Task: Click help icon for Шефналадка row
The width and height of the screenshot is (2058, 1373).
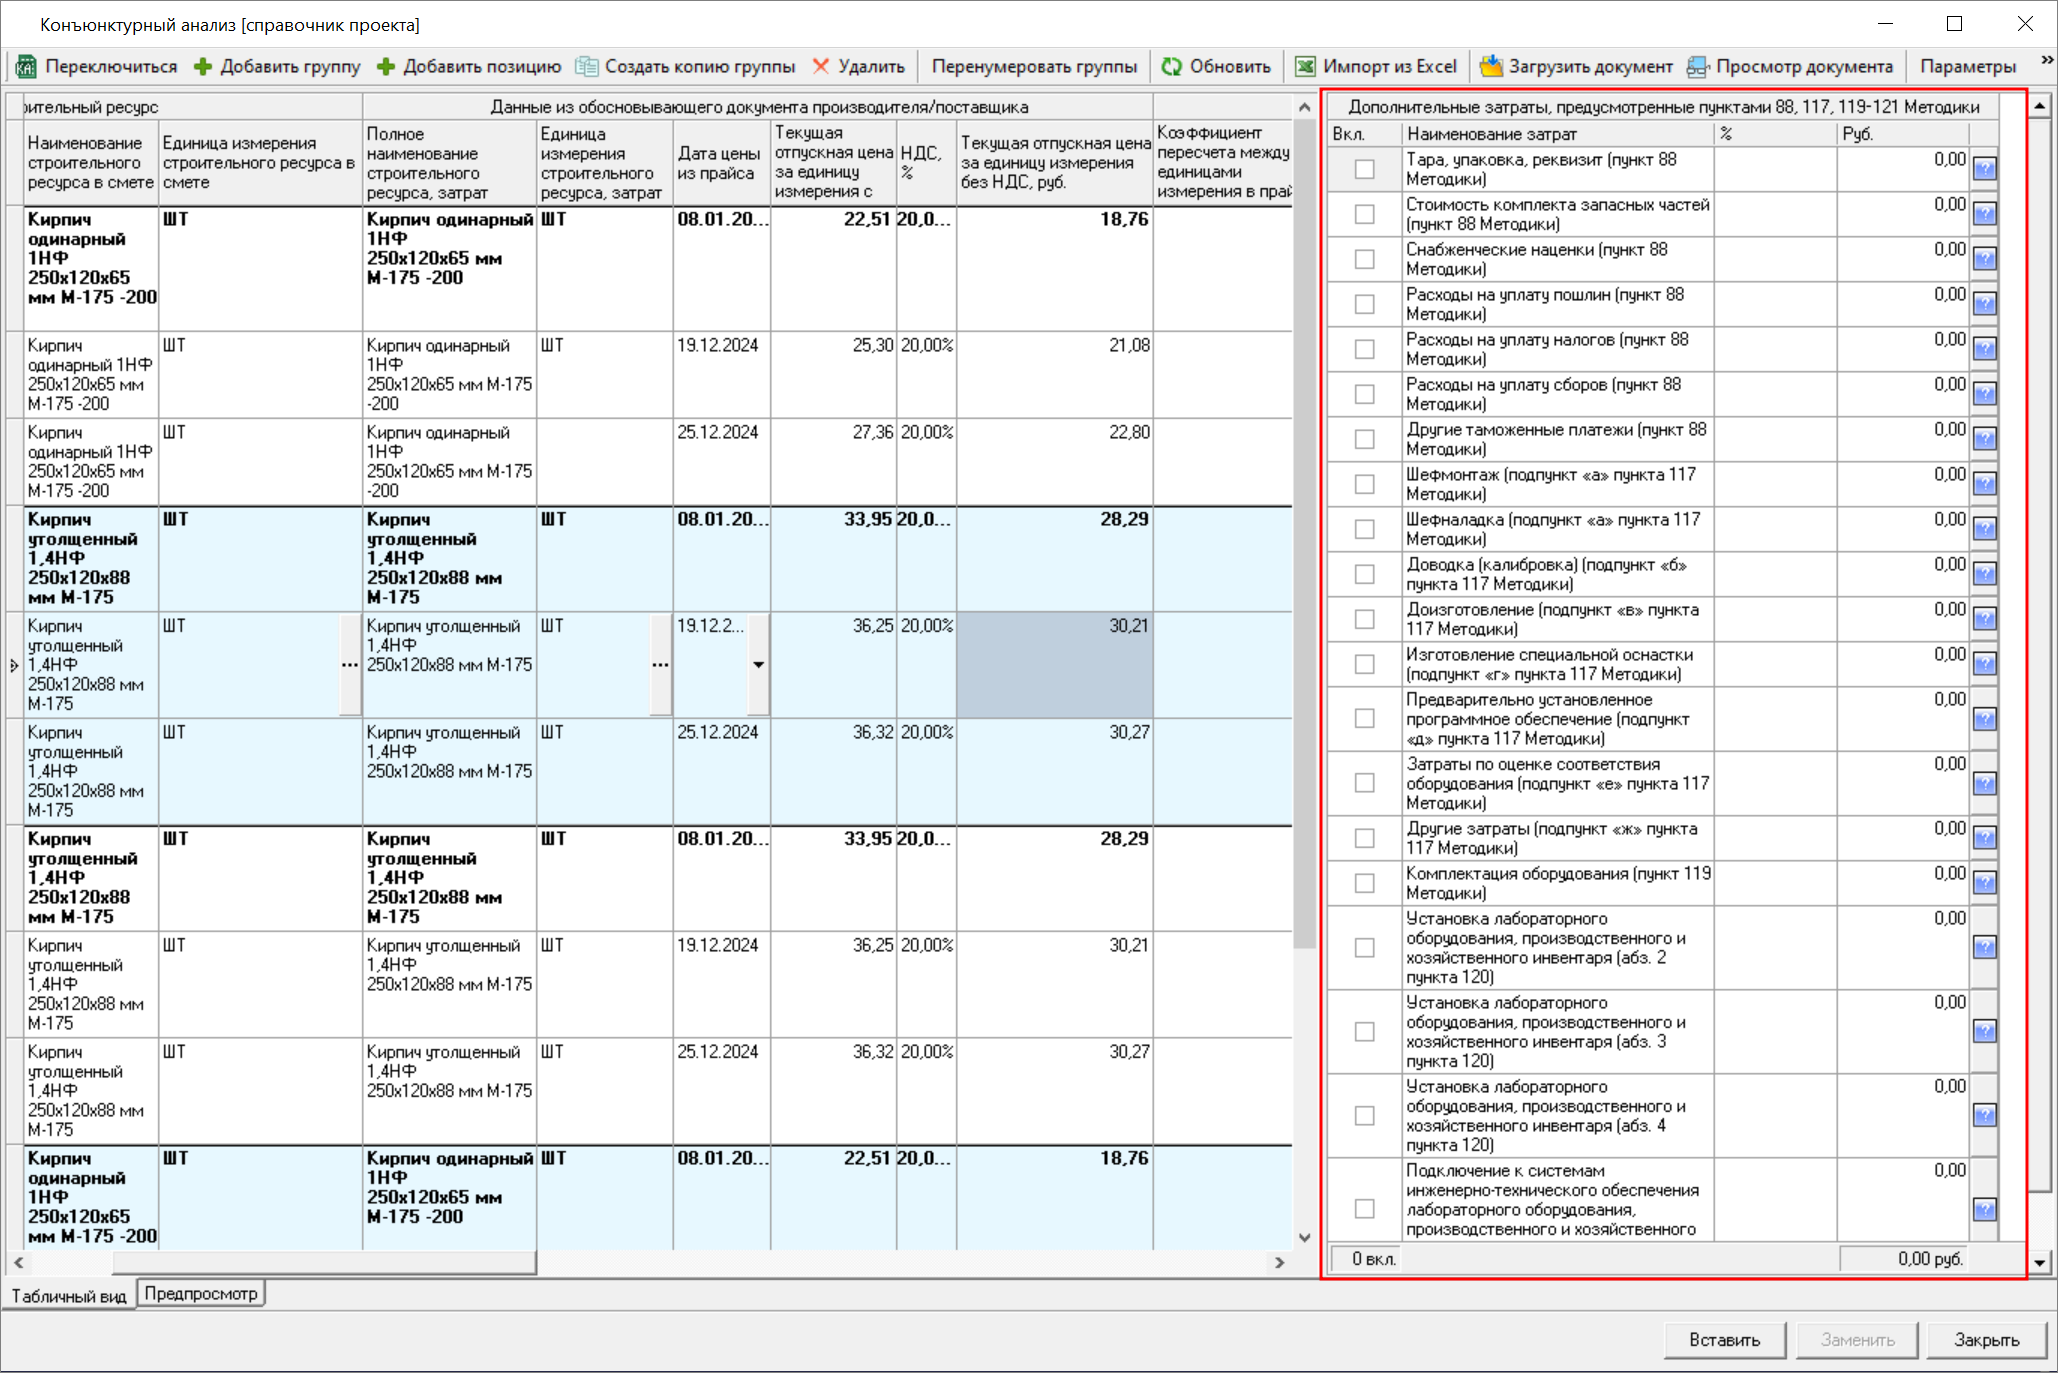Action: (x=1985, y=529)
